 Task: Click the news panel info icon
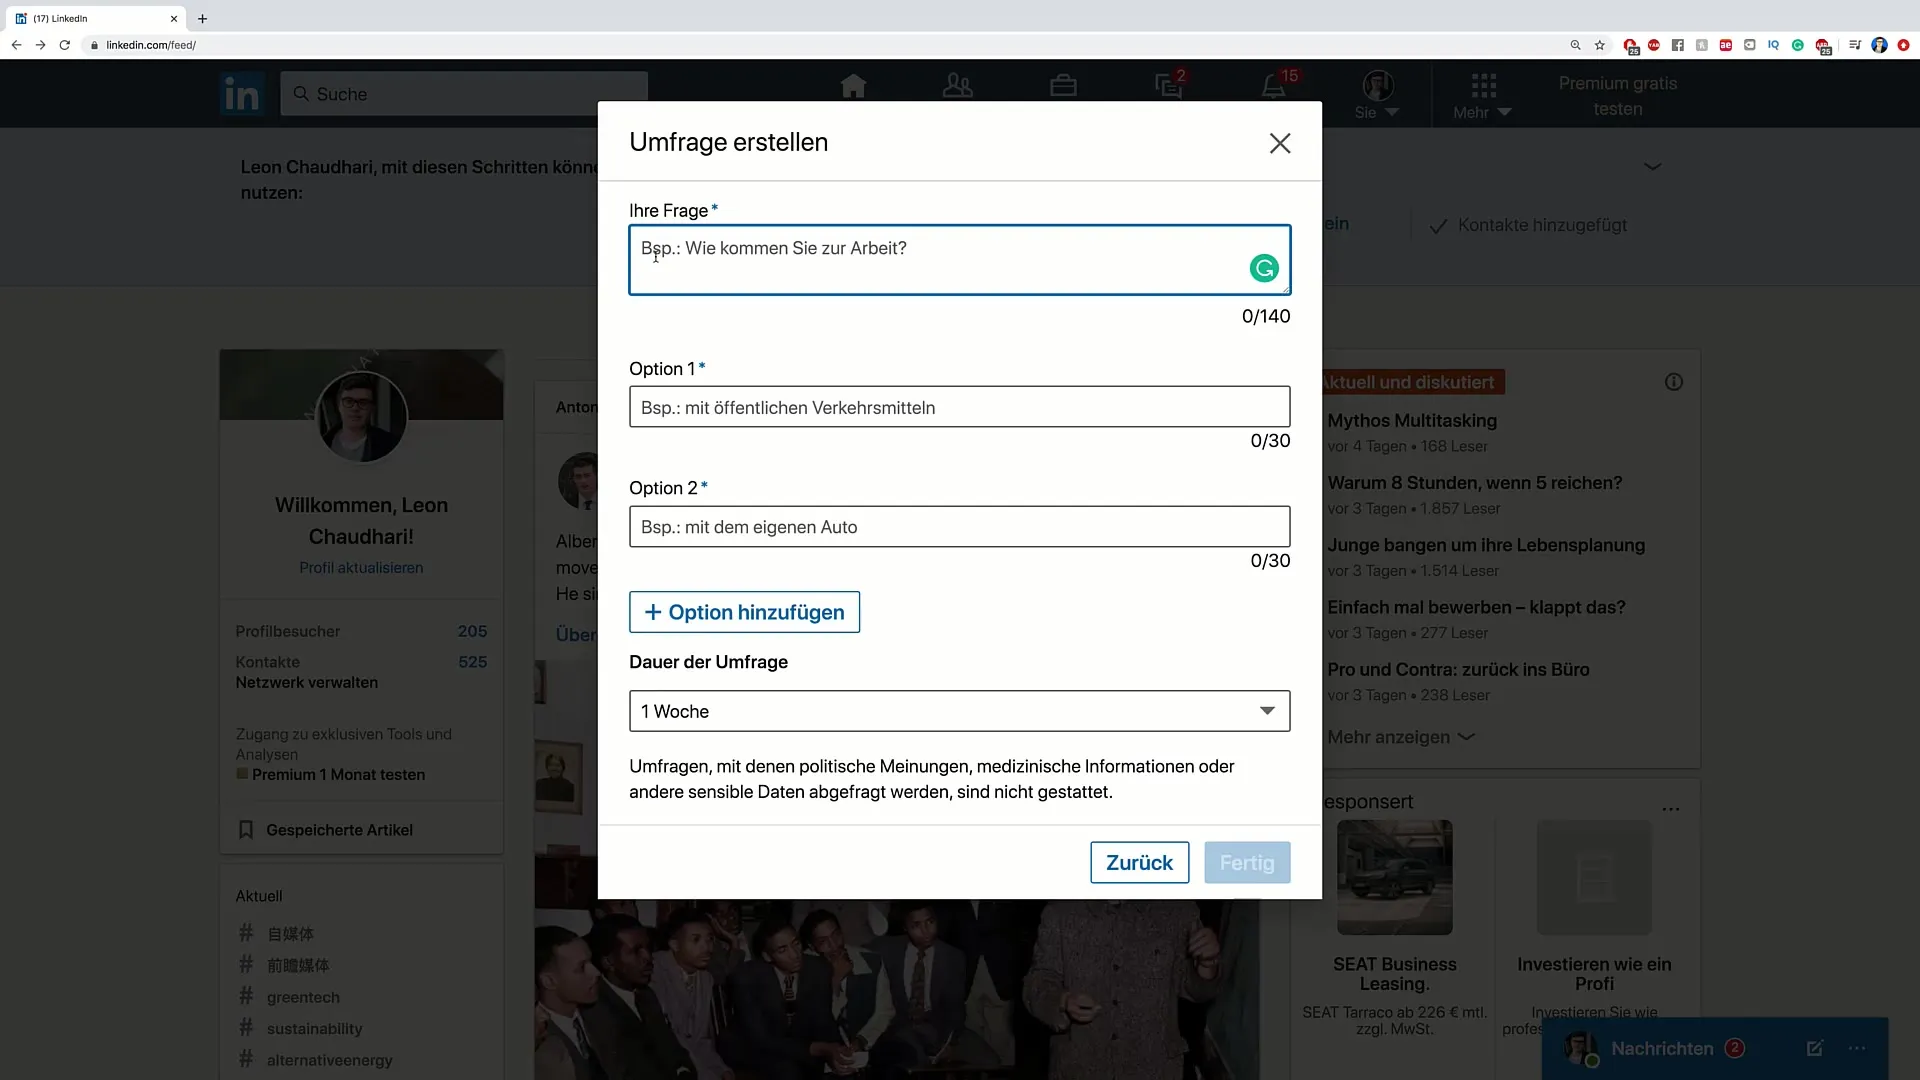coord(1674,382)
